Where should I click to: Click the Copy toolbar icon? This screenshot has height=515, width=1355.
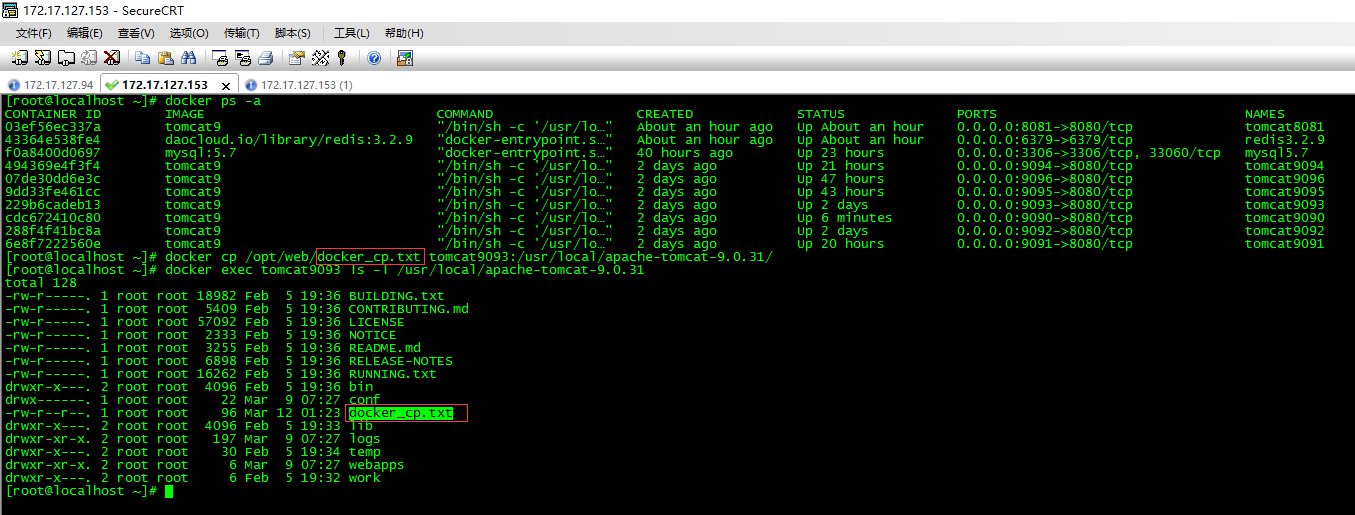click(x=142, y=58)
